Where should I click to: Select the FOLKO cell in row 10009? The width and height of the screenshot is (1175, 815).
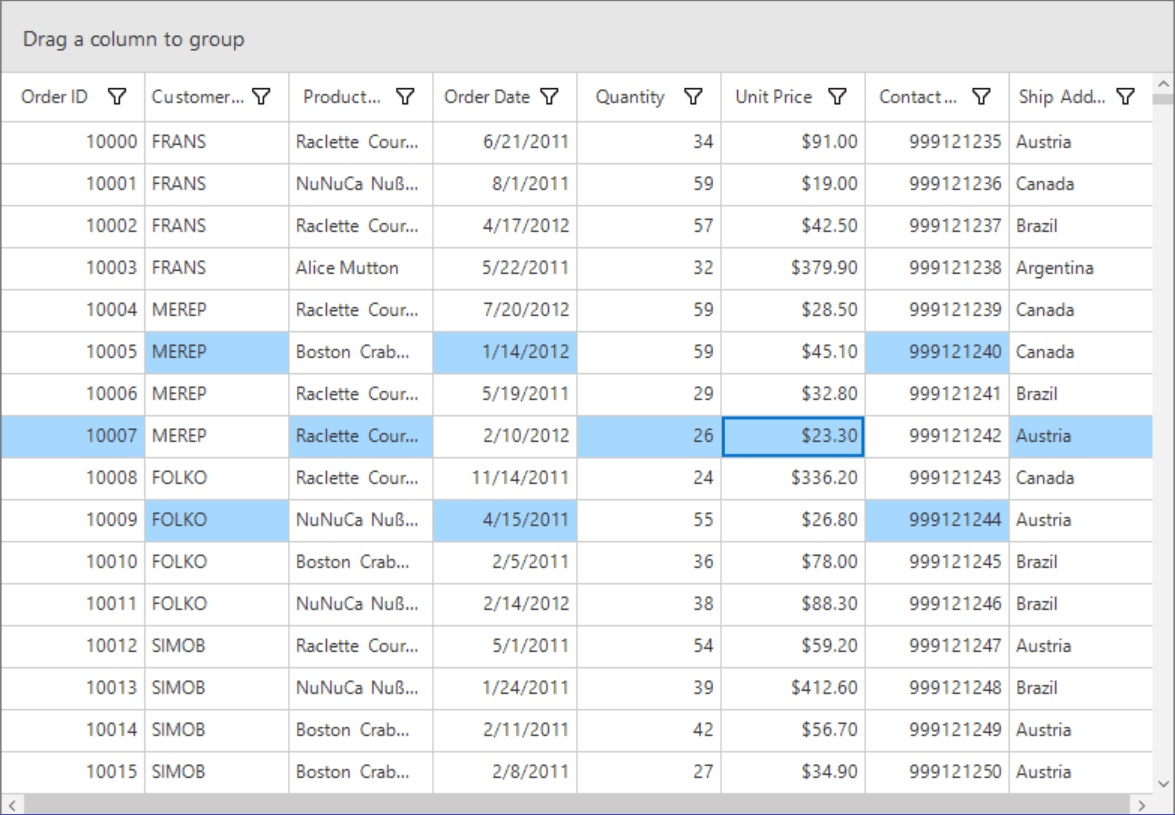pos(215,520)
